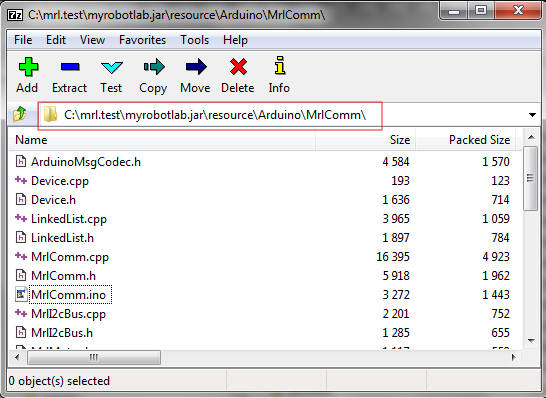Viewport: 546px width, 398px height.
Task: Select the Device.h file name
Action: pyautogui.click(x=53, y=200)
